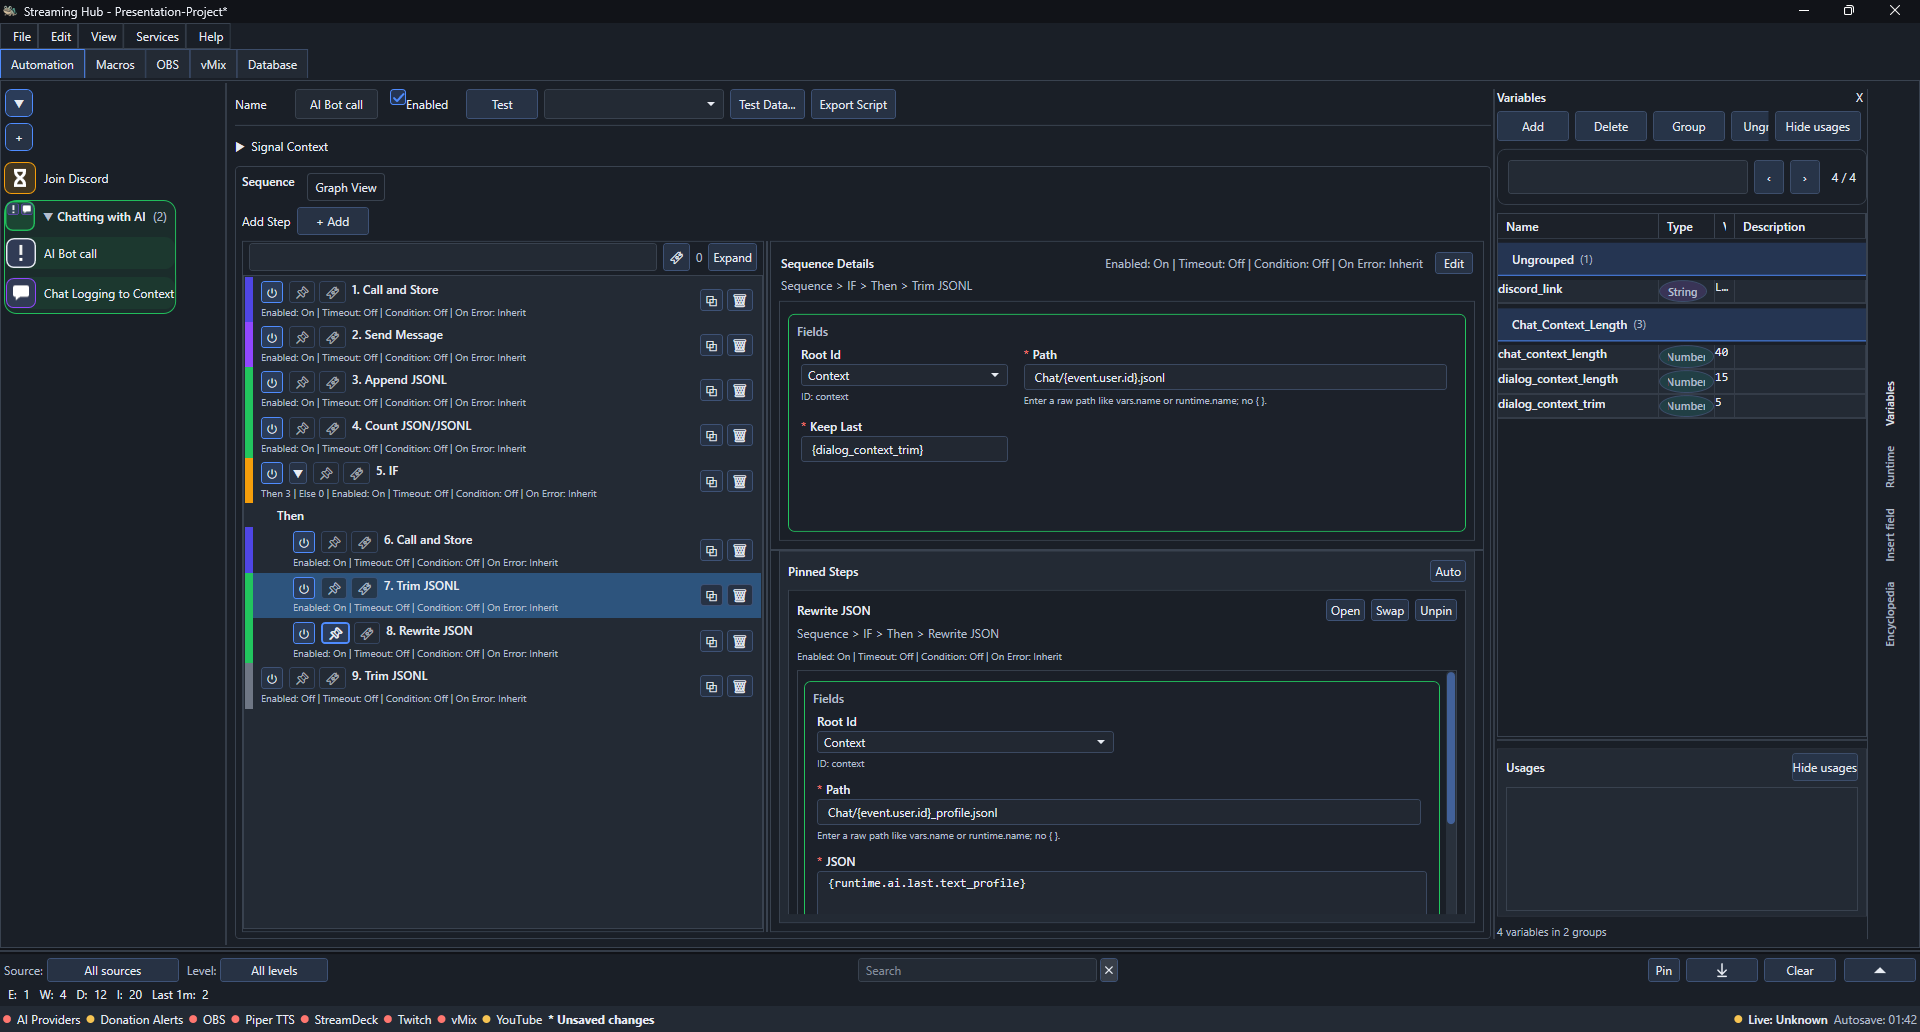Disable the 7. Trim JSONL step
This screenshot has height=1032, width=1920.
[x=304, y=588]
